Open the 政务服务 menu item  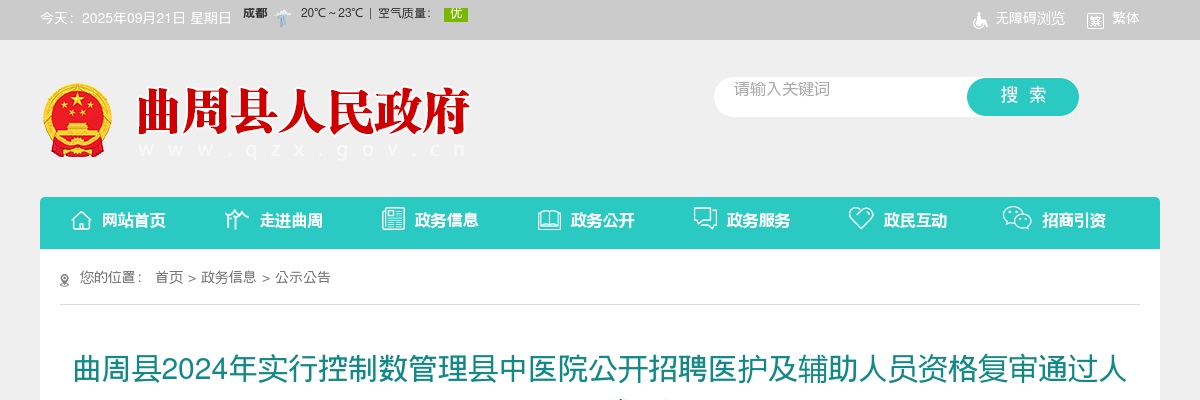coord(758,221)
